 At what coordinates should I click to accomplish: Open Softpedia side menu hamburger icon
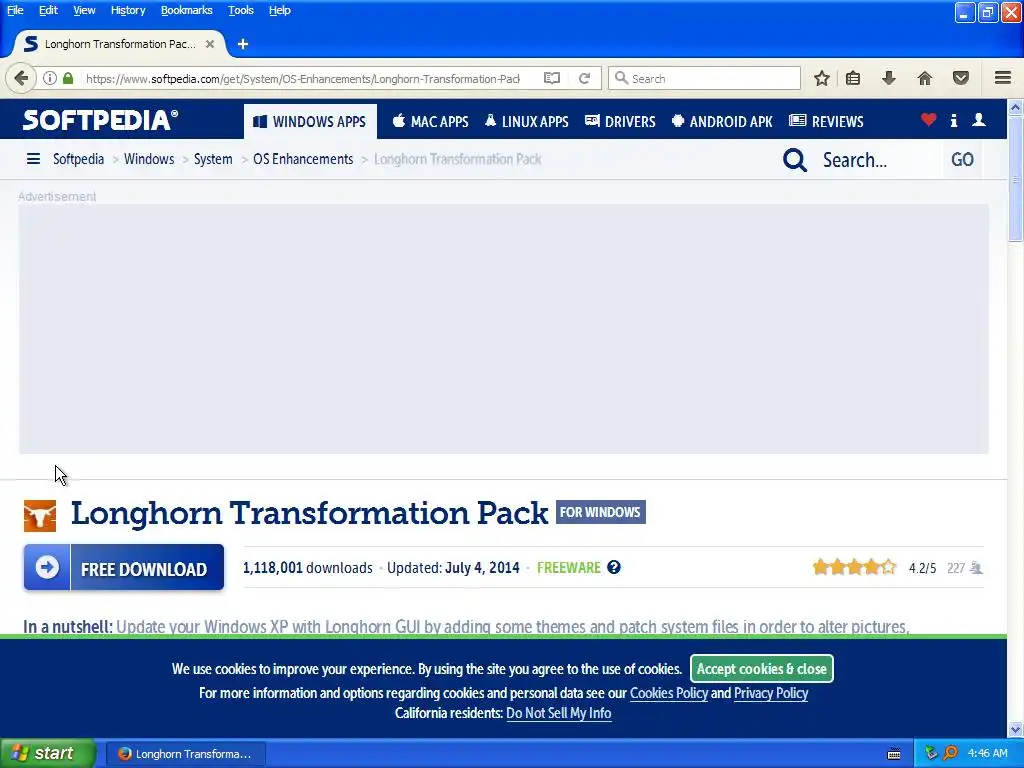33,159
